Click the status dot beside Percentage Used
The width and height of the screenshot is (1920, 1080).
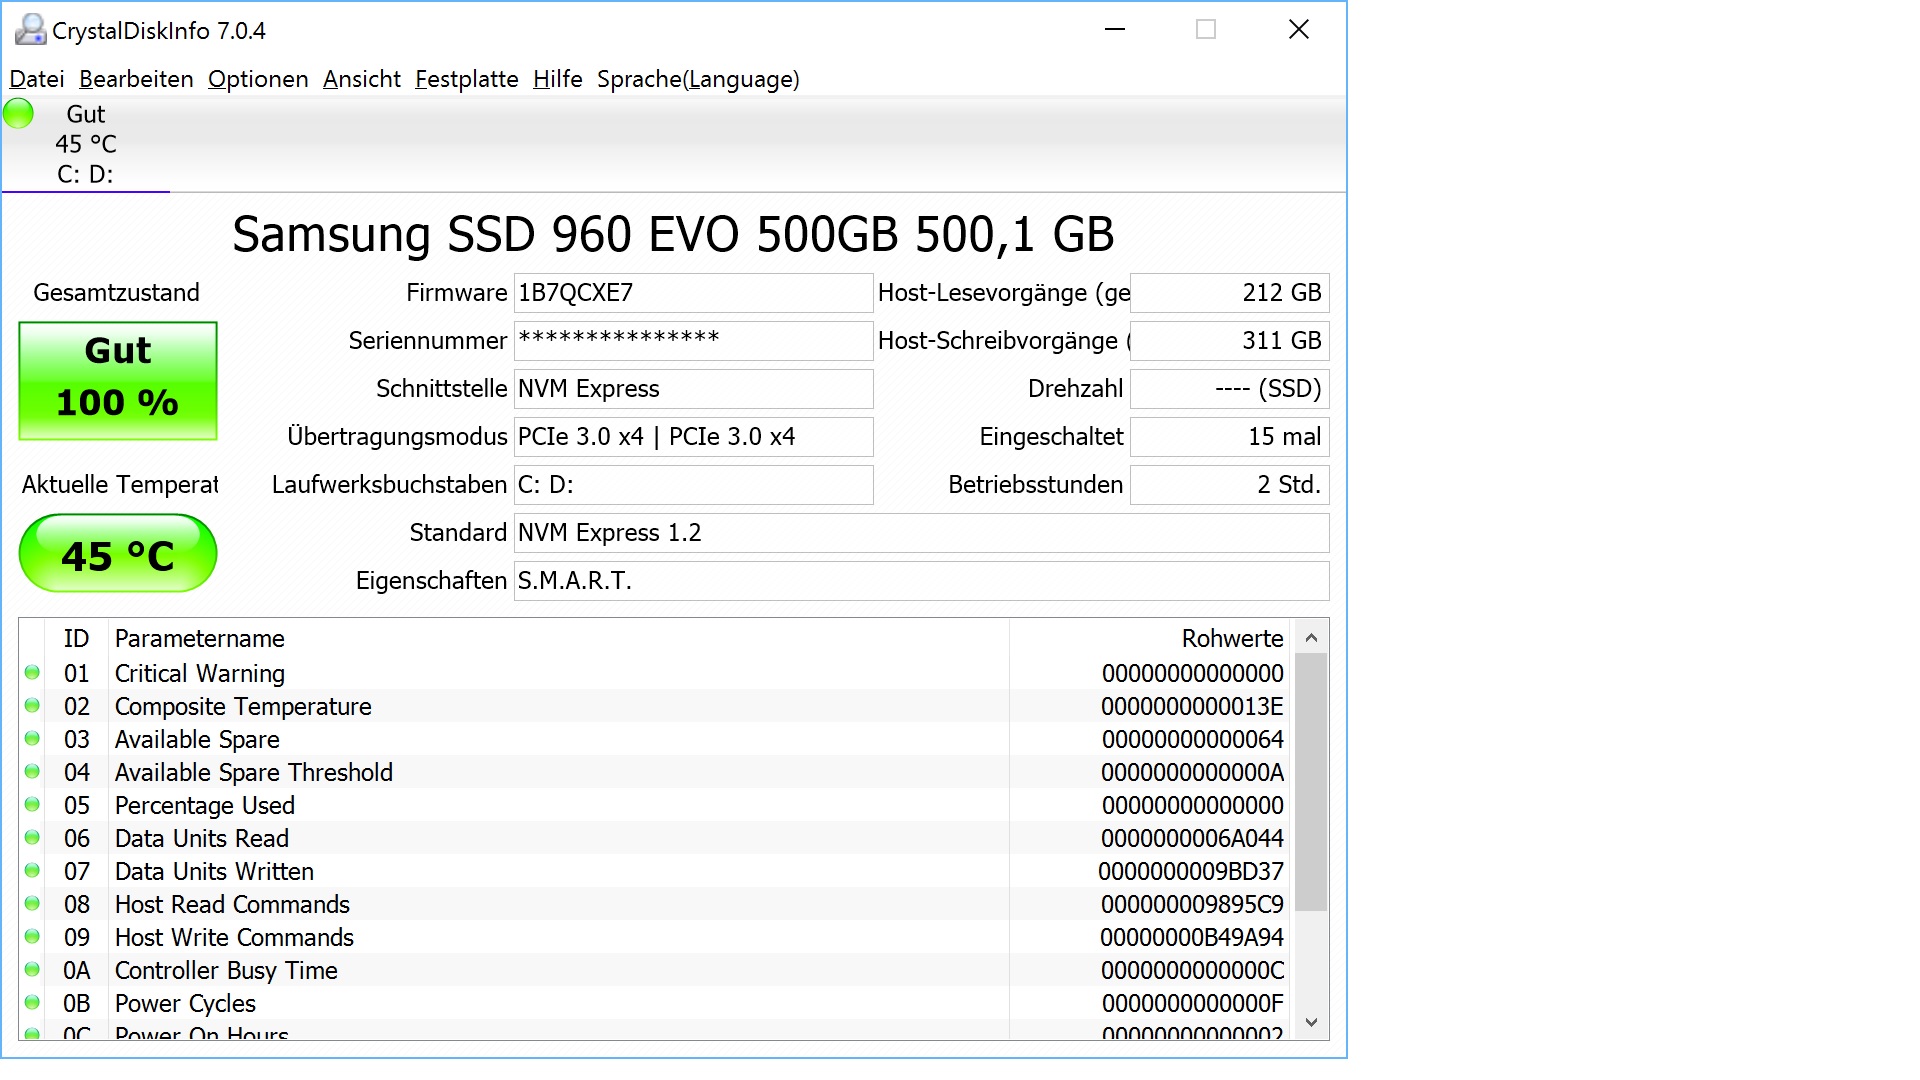click(x=32, y=805)
